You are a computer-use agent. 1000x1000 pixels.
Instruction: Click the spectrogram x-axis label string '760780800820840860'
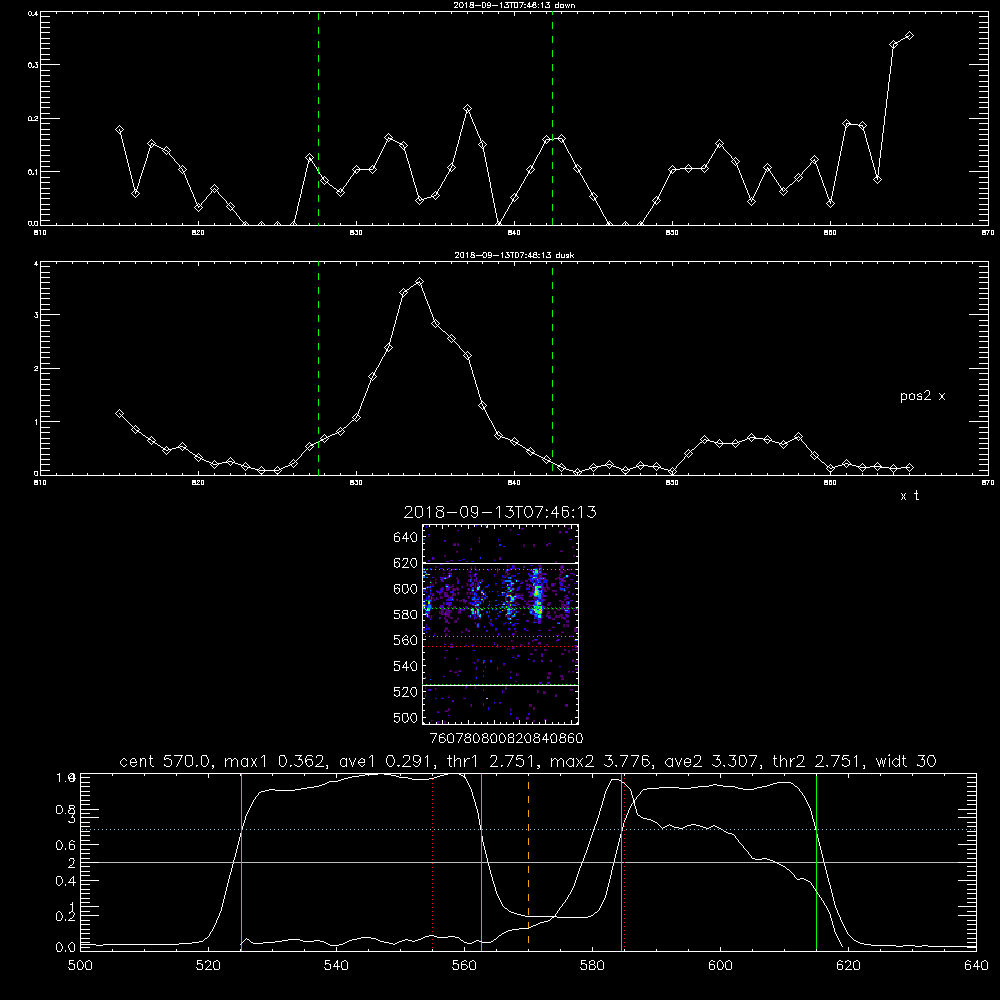click(x=506, y=739)
